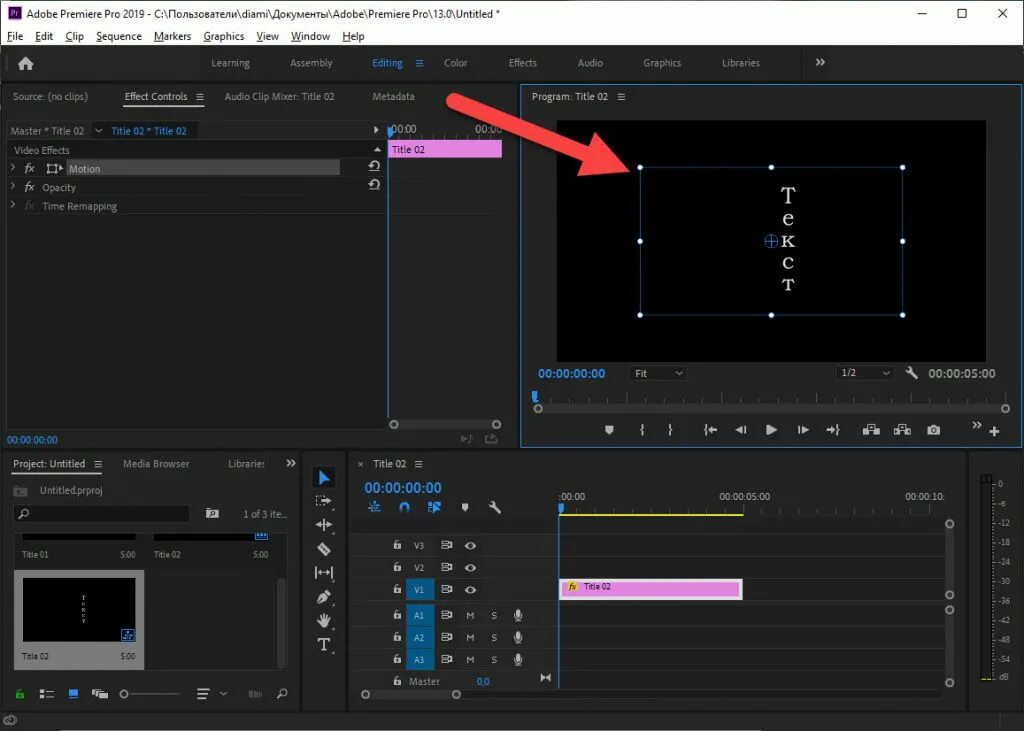Solo the A2 audio track
The height and width of the screenshot is (731, 1024).
[x=494, y=638]
